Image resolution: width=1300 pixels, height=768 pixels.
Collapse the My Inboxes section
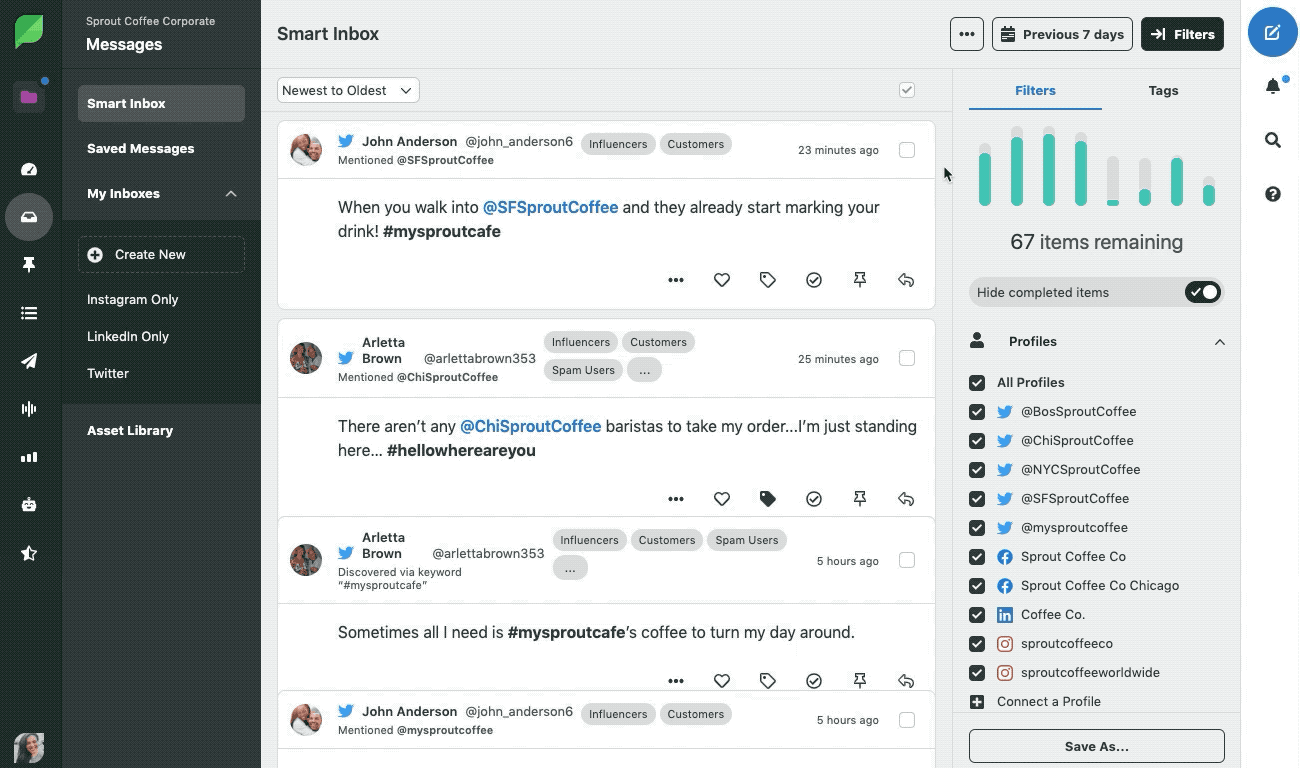(x=231, y=194)
